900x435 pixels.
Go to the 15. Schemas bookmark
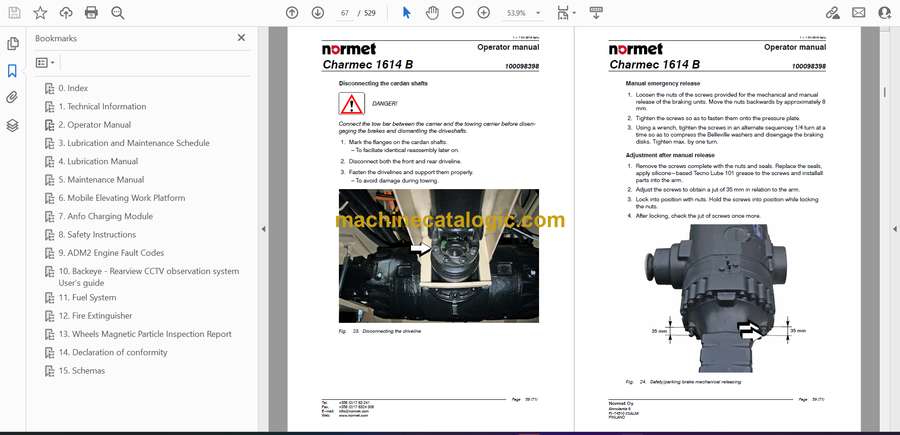(x=82, y=371)
